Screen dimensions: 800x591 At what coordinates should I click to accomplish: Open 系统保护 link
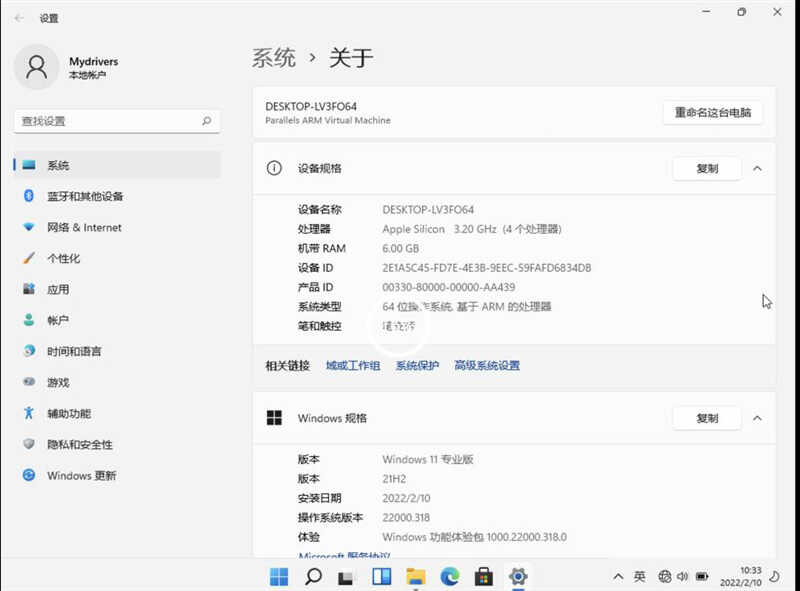417,365
